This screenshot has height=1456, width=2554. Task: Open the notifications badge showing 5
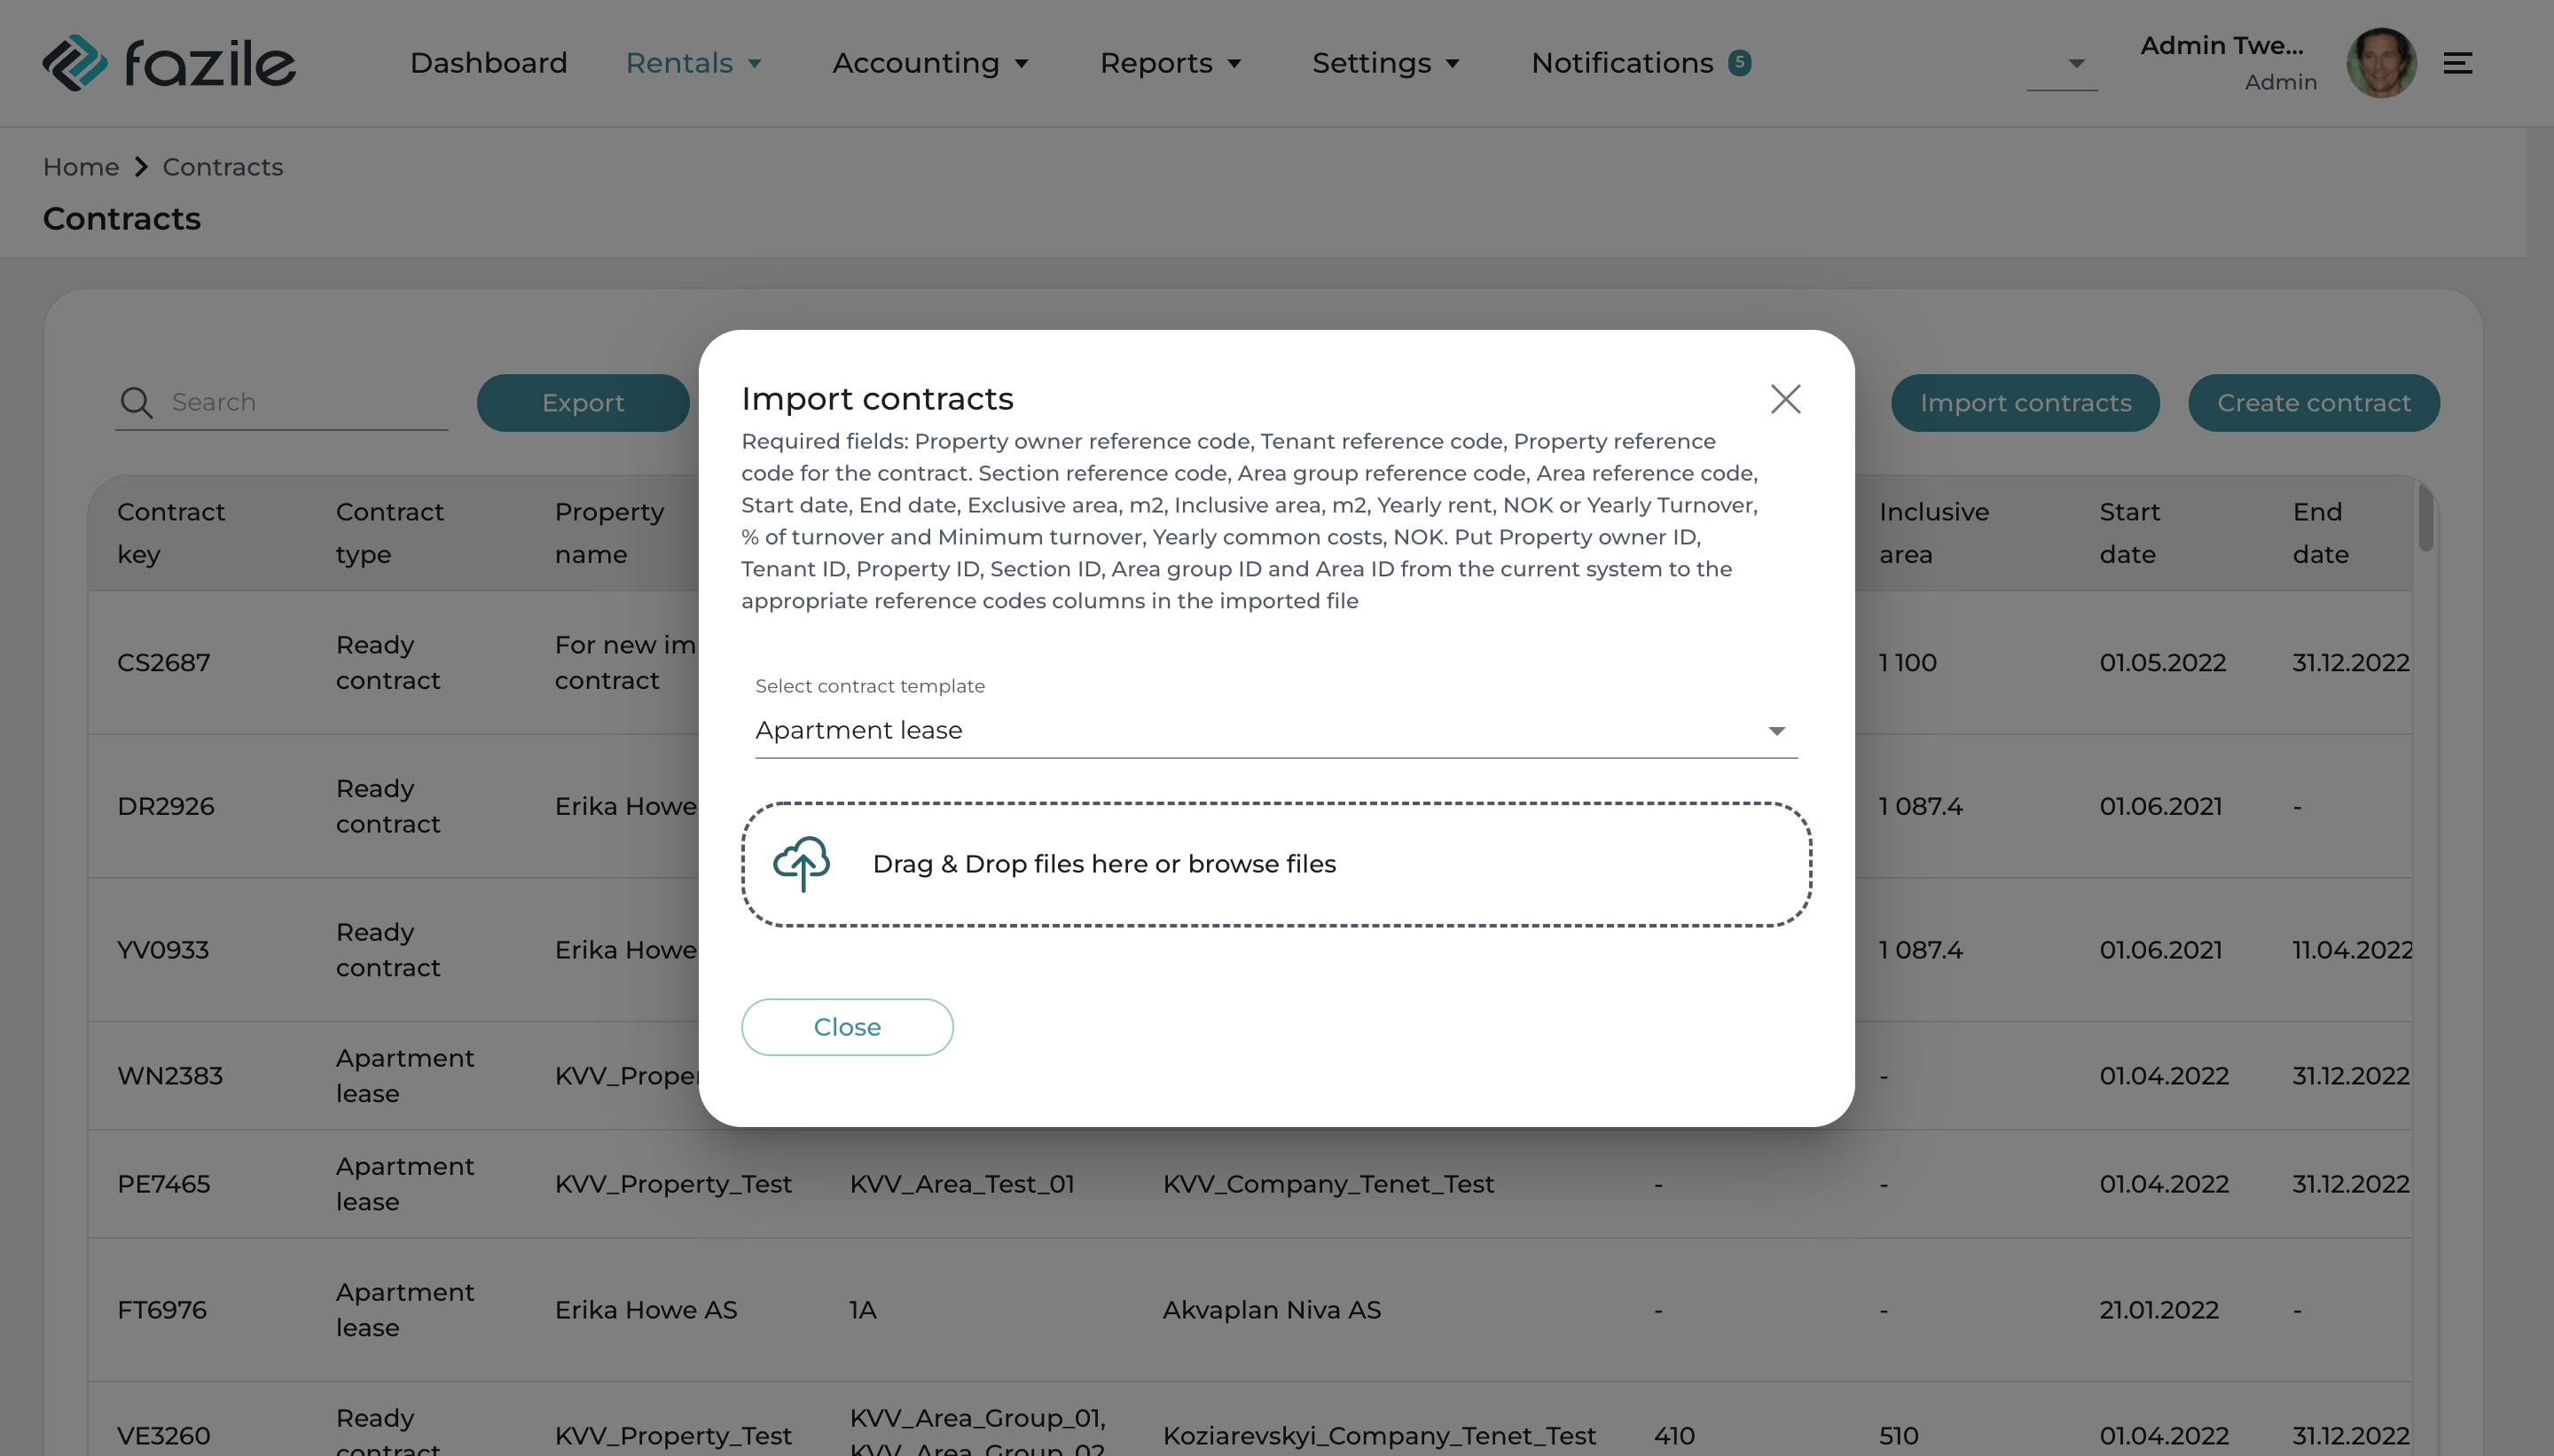pos(1739,63)
